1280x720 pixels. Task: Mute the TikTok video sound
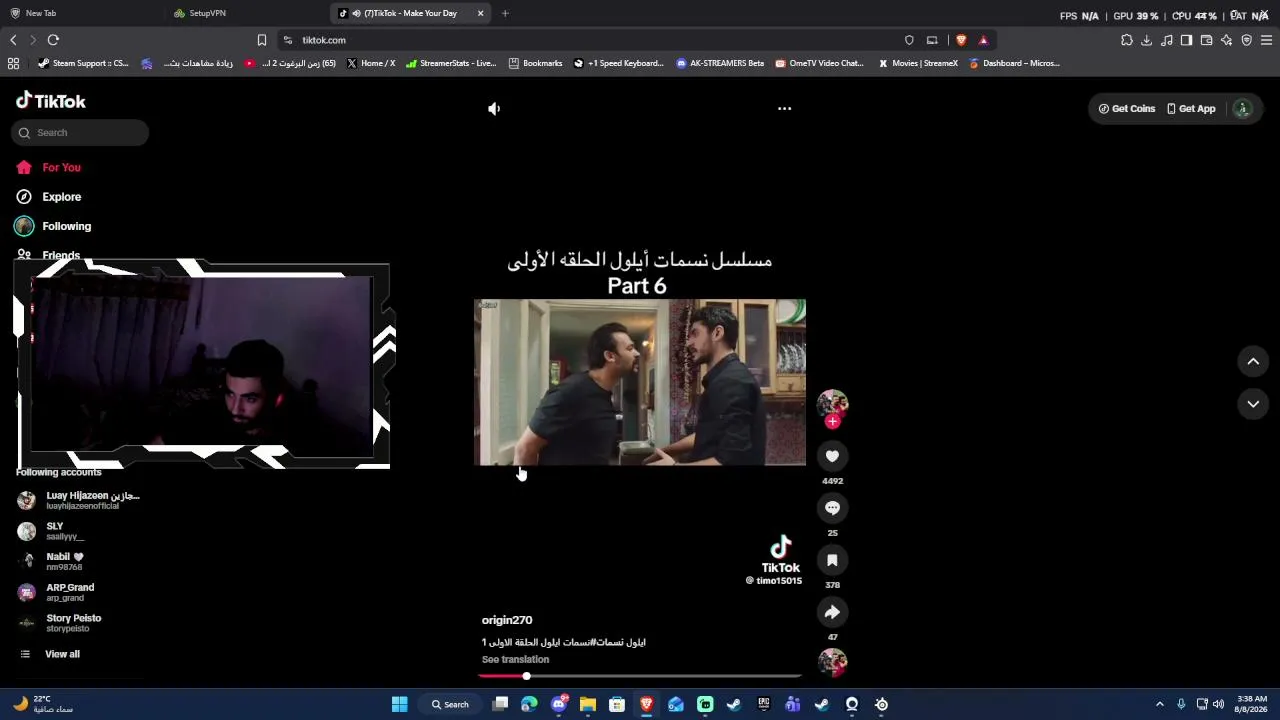coord(494,109)
